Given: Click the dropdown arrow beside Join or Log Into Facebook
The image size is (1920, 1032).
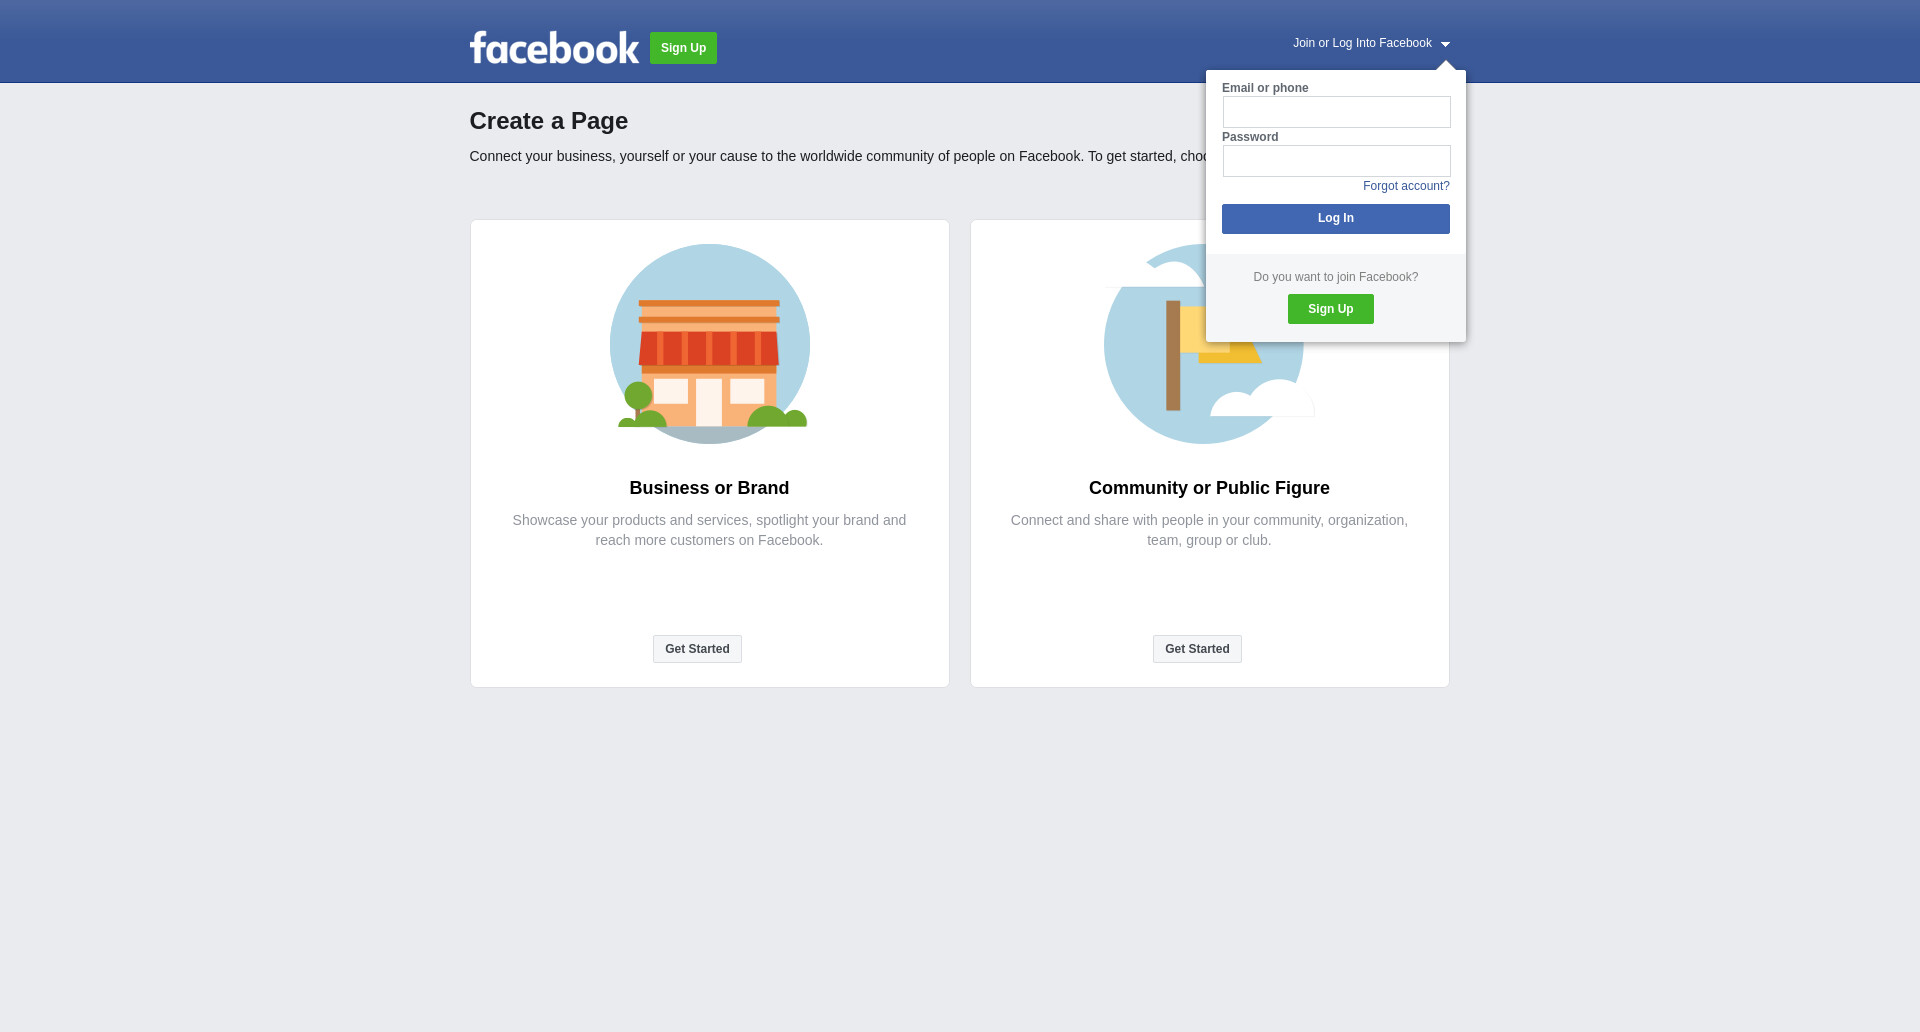Looking at the screenshot, I should tap(1445, 44).
